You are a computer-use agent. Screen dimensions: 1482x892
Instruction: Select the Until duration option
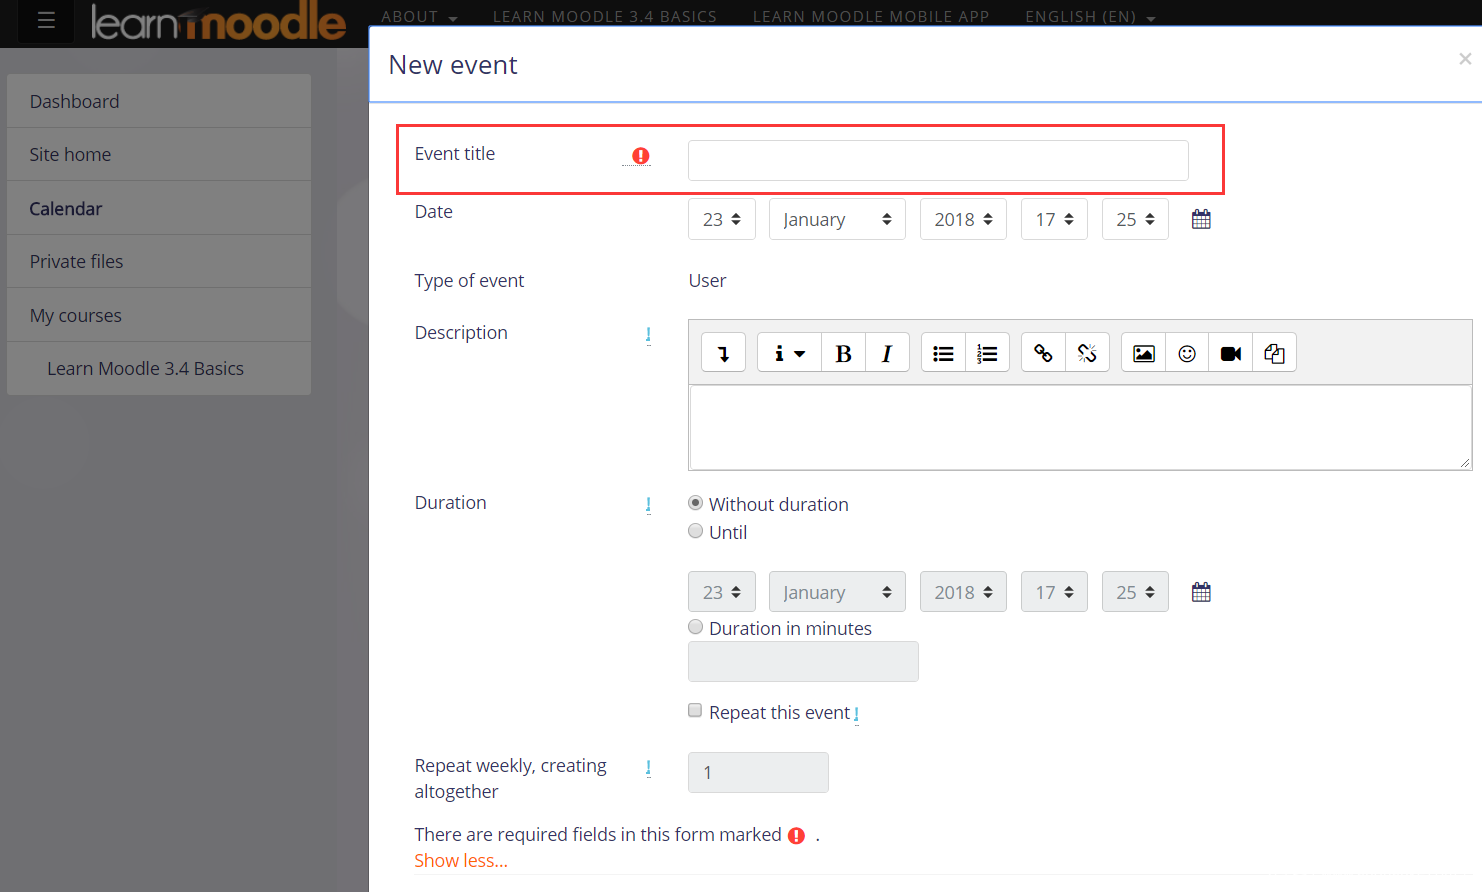[x=695, y=531]
